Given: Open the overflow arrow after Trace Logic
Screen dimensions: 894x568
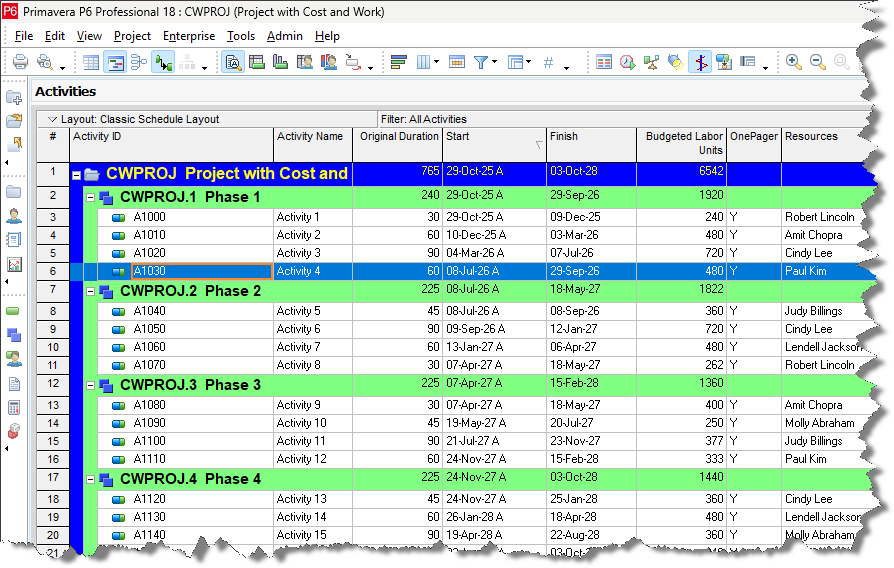Looking at the screenshot, I should tap(370, 68).
